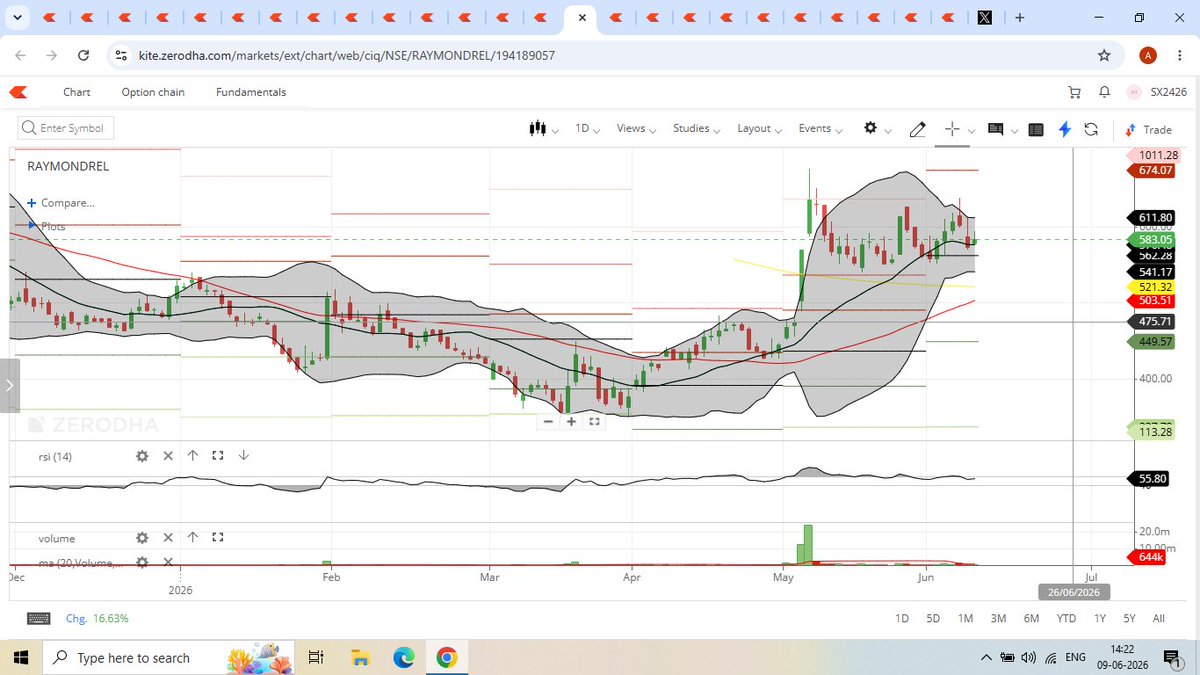Image resolution: width=1200 pixels, height=675 pixels.
Task: Select the 1M range button
Action: point(965,619)
